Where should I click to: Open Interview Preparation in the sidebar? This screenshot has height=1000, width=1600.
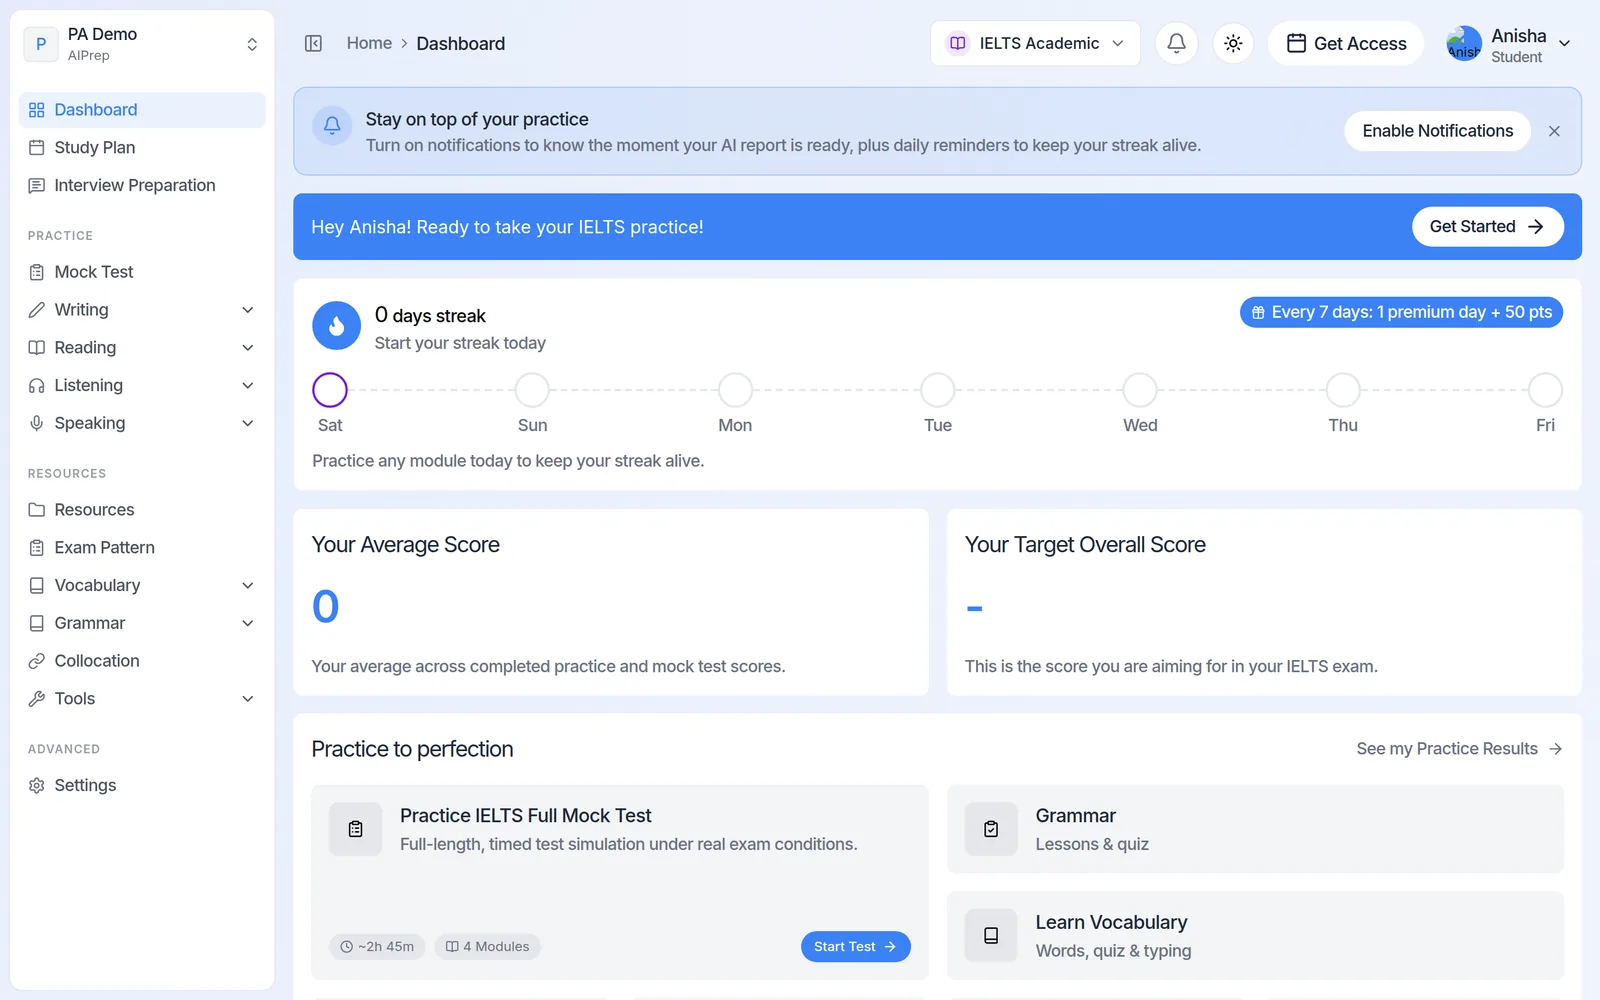click(142, 186)
